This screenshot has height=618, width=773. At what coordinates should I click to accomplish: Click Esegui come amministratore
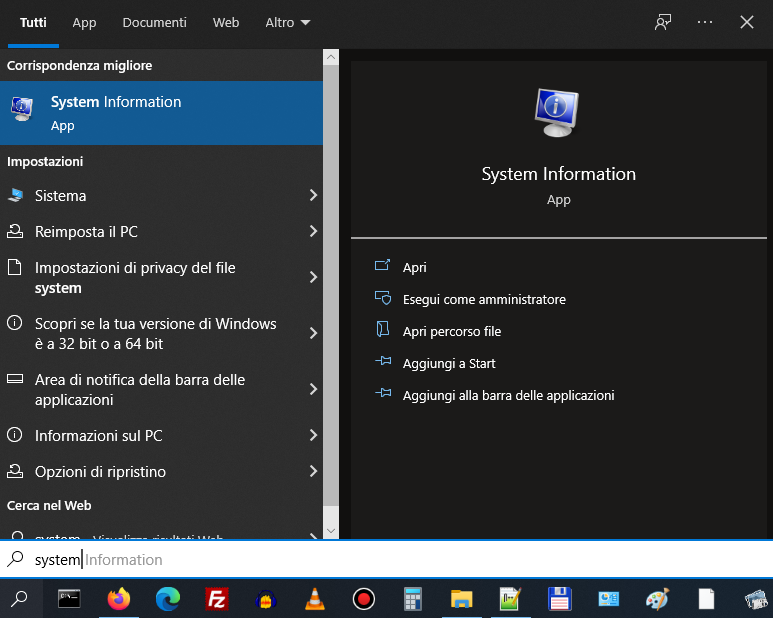pos(484,300)
